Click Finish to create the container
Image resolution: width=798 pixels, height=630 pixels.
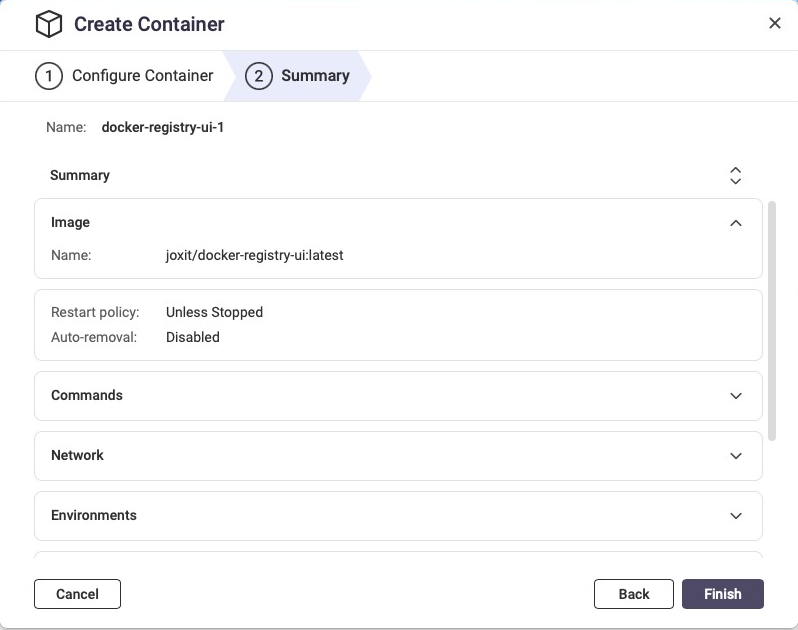(722, 594)
